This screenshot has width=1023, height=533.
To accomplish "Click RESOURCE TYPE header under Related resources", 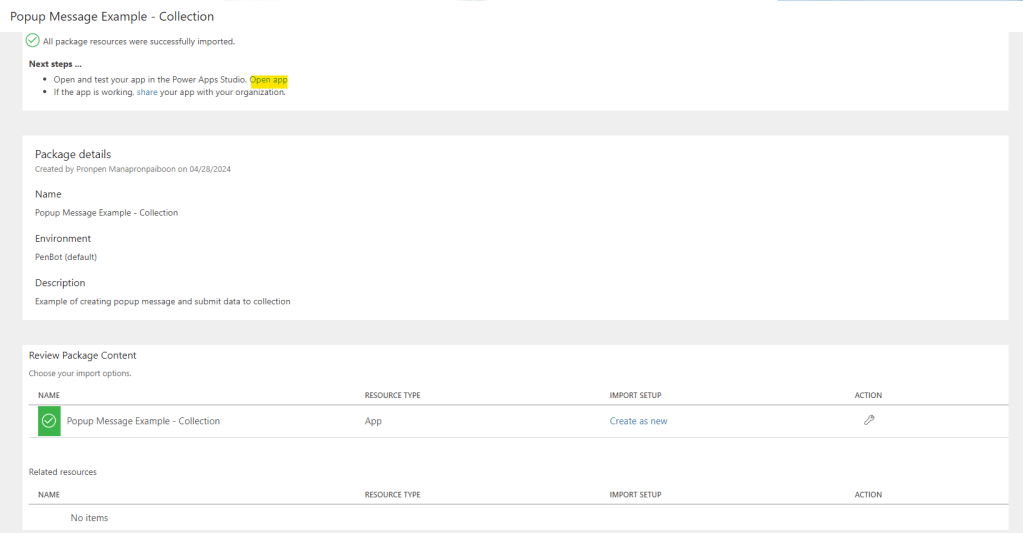I will tap(392, 494).
